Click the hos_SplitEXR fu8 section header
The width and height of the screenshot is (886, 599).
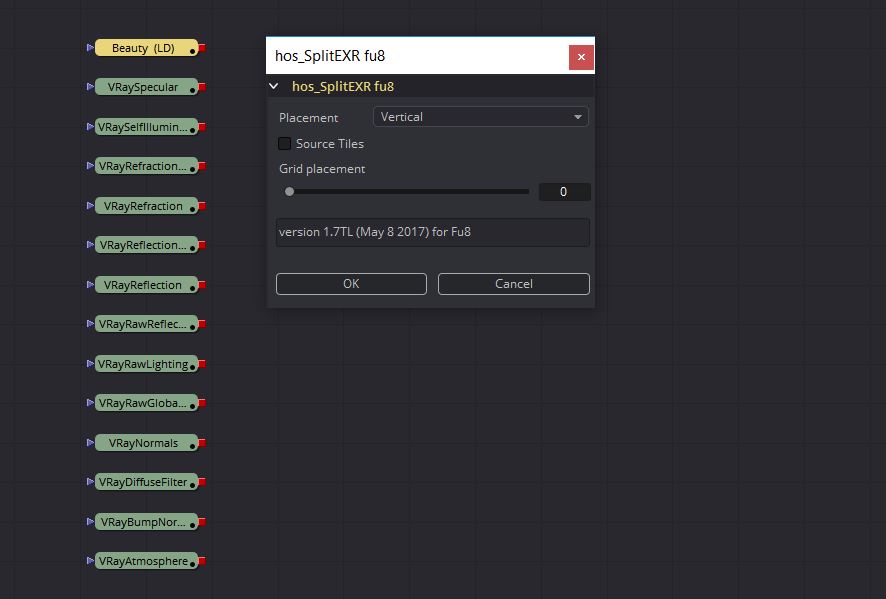click(431, 86)
